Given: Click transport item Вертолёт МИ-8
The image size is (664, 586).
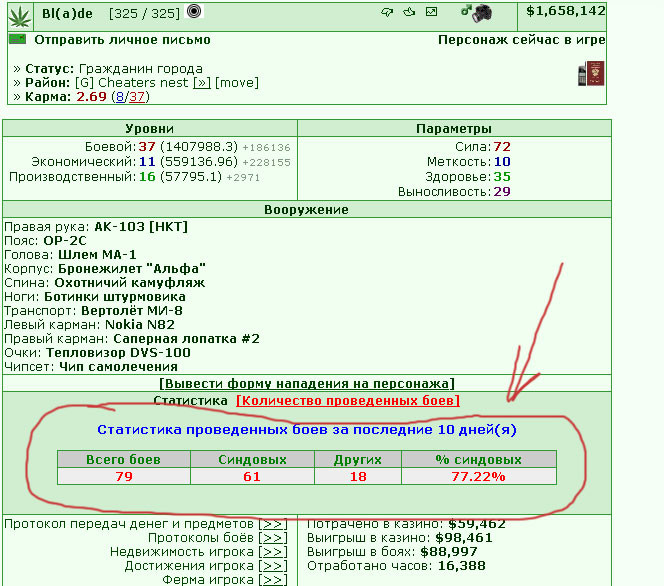Looking at the screenshot, I should (132, 311).
